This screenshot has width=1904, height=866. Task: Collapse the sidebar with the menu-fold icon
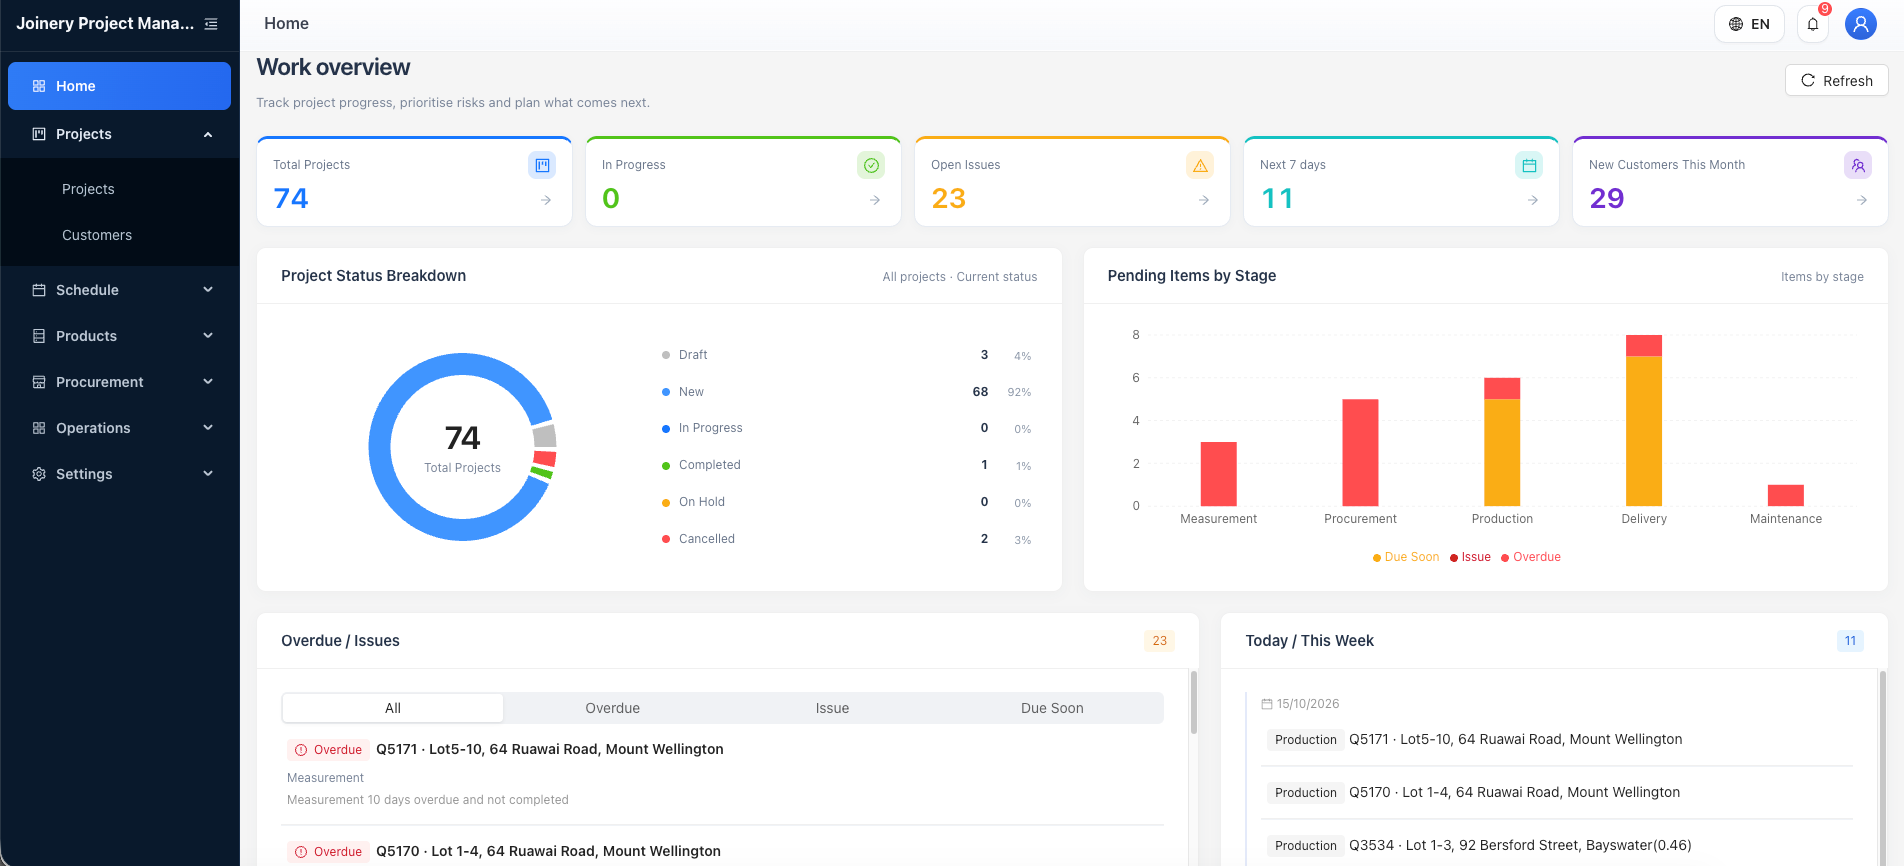[211, 24]
